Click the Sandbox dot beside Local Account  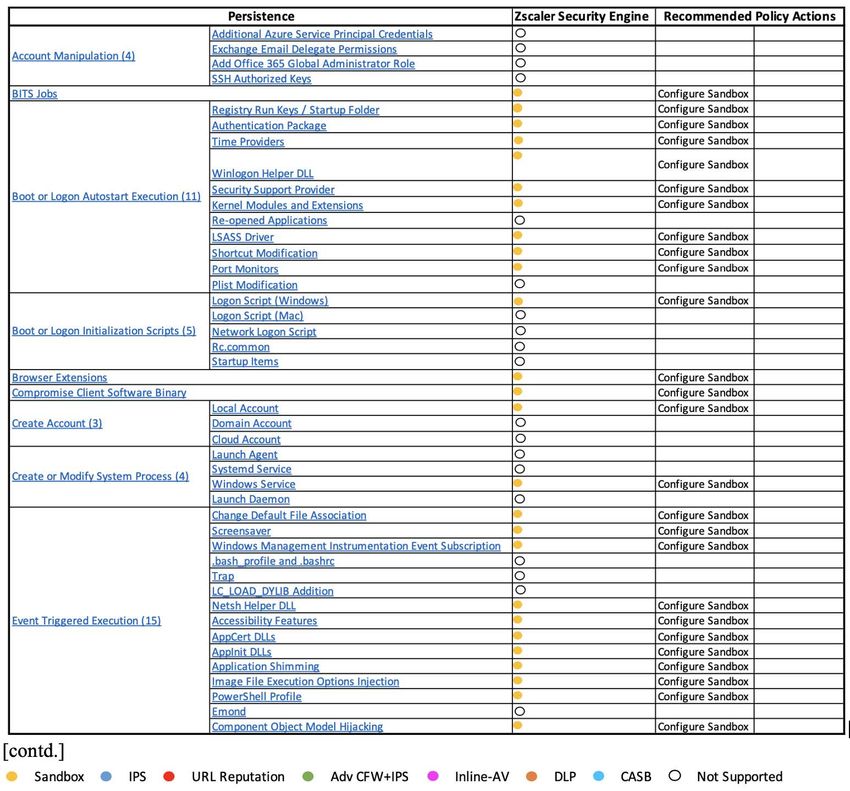pos(518,407)
